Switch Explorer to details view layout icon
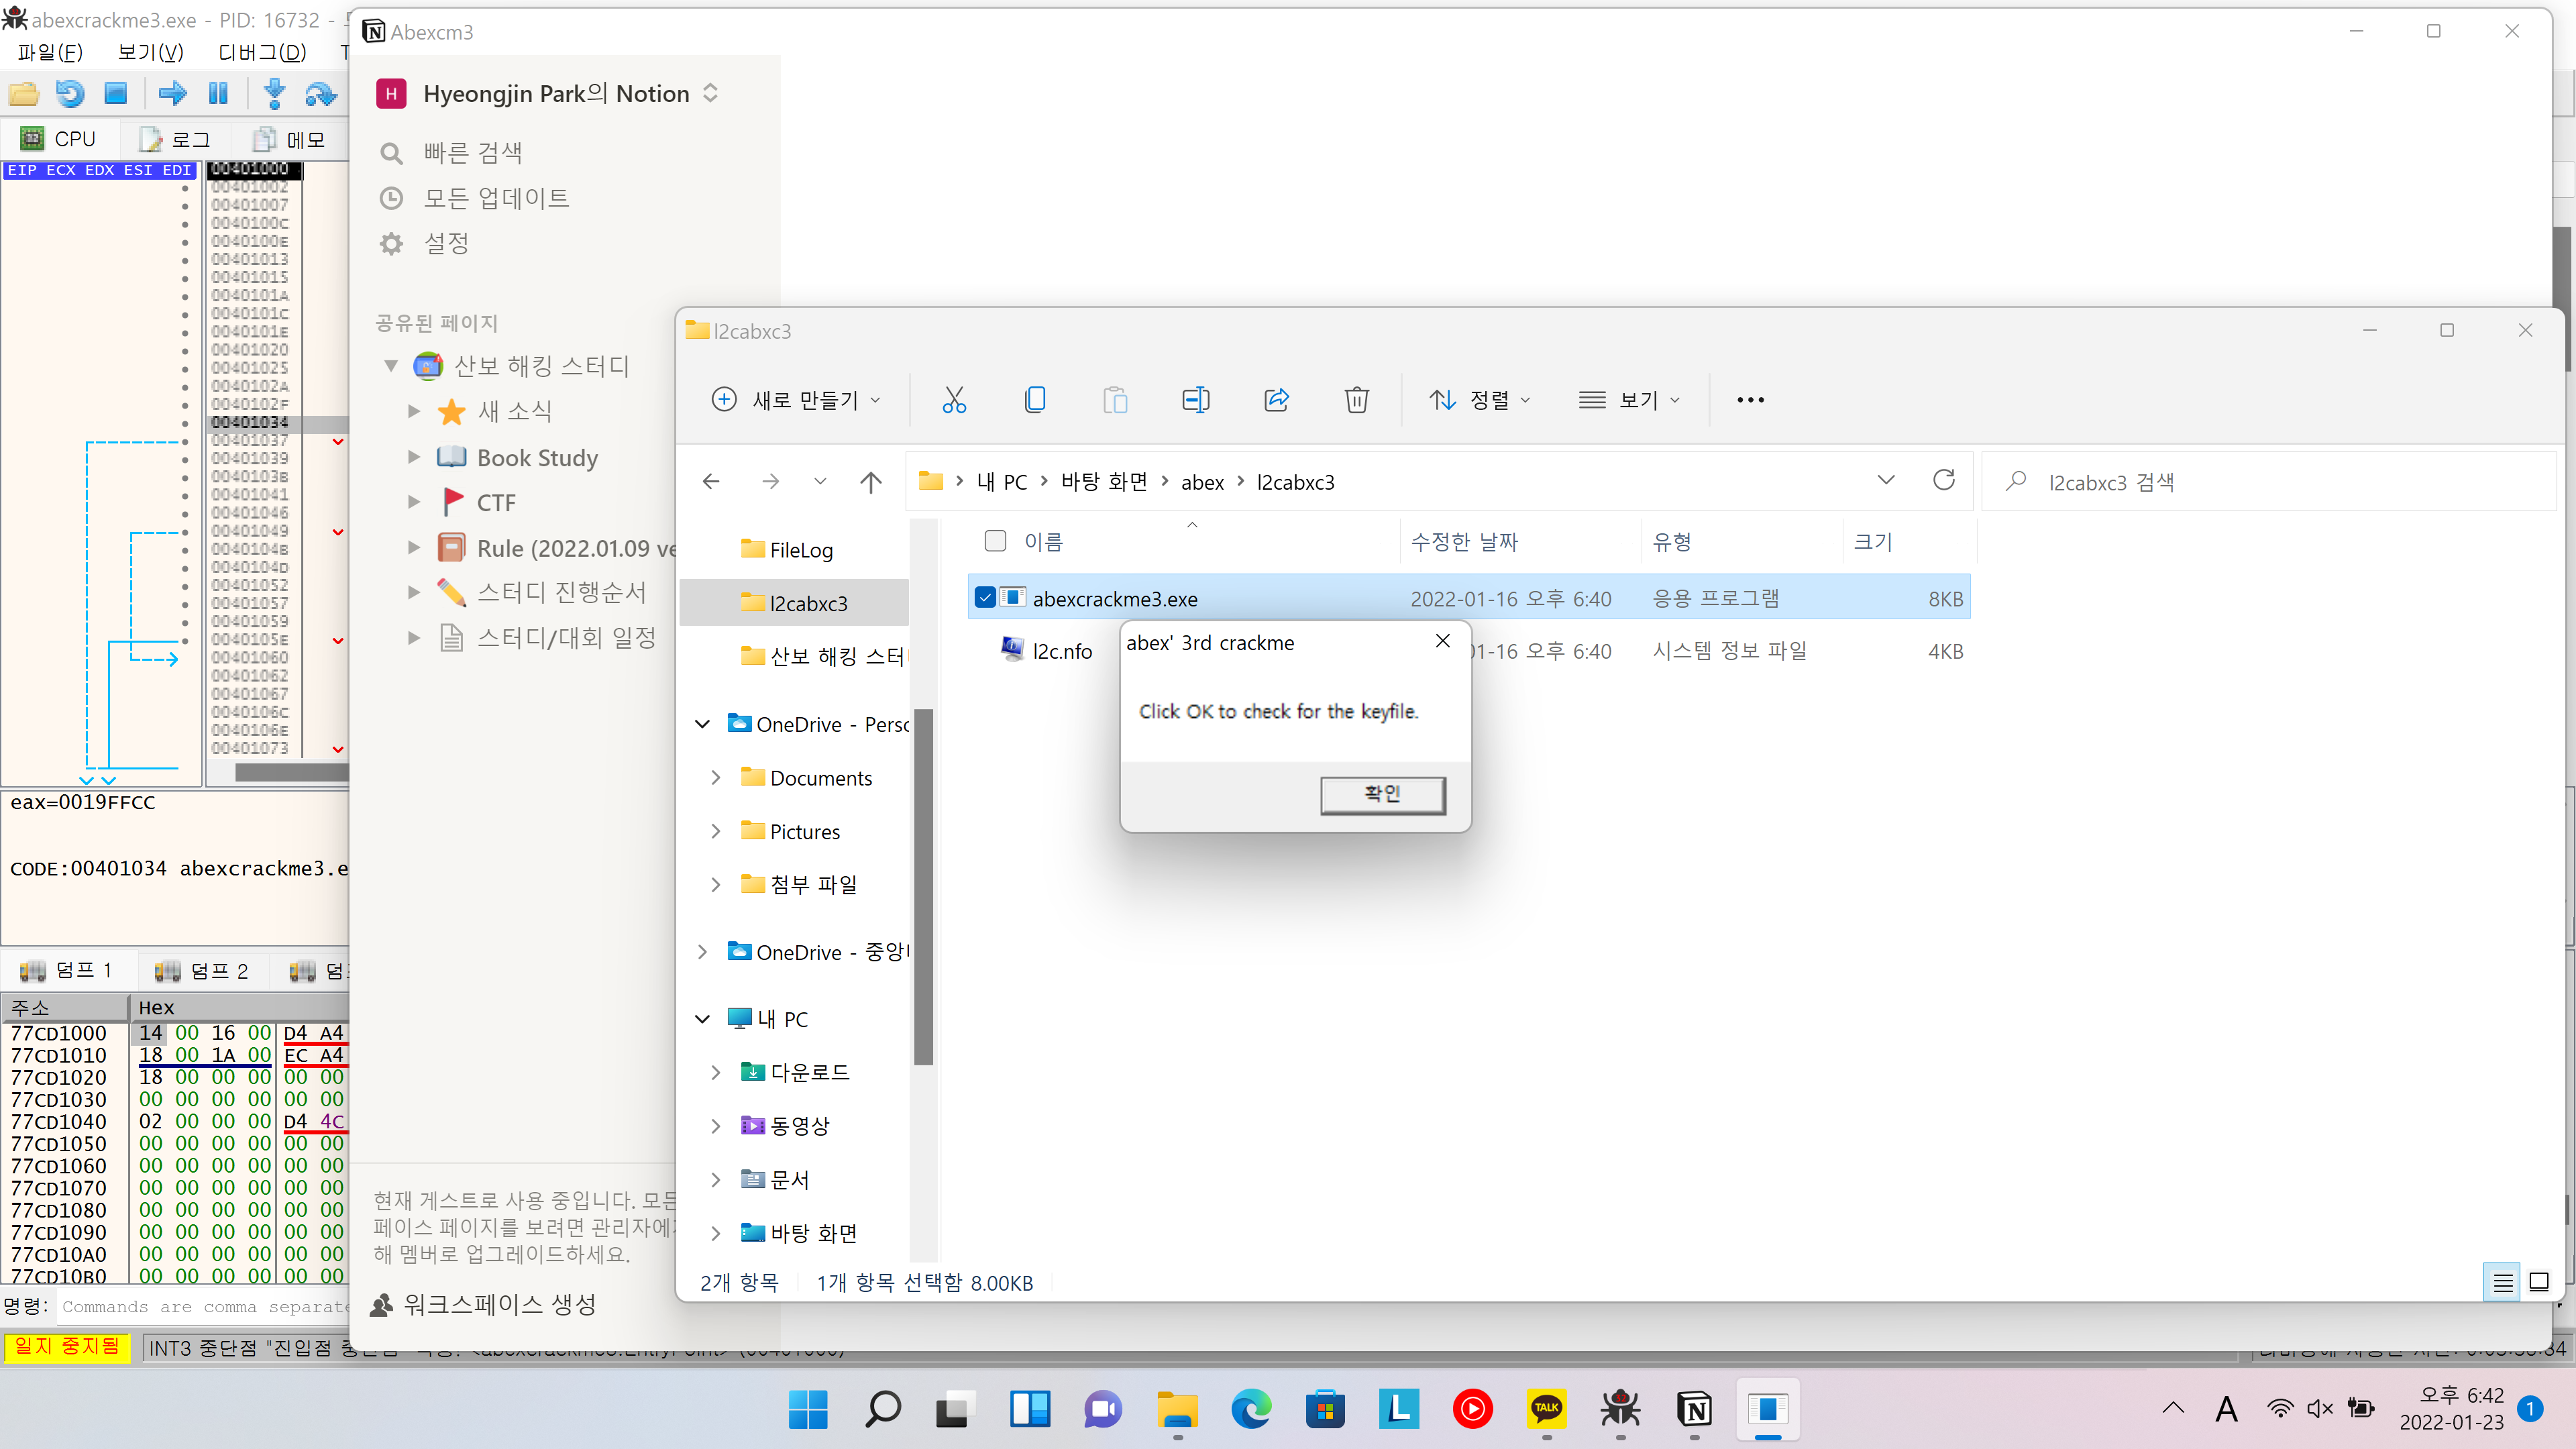 tap(2503, 1282)
